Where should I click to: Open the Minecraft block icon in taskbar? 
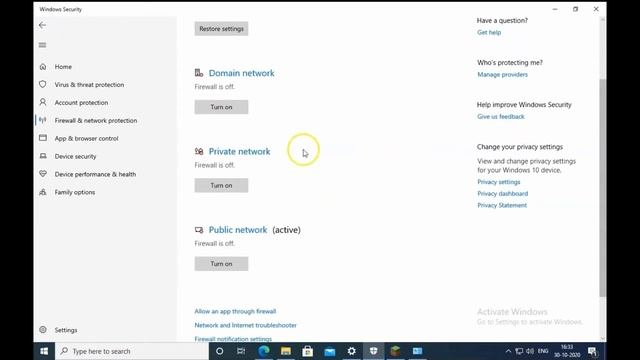coord(395,351)
